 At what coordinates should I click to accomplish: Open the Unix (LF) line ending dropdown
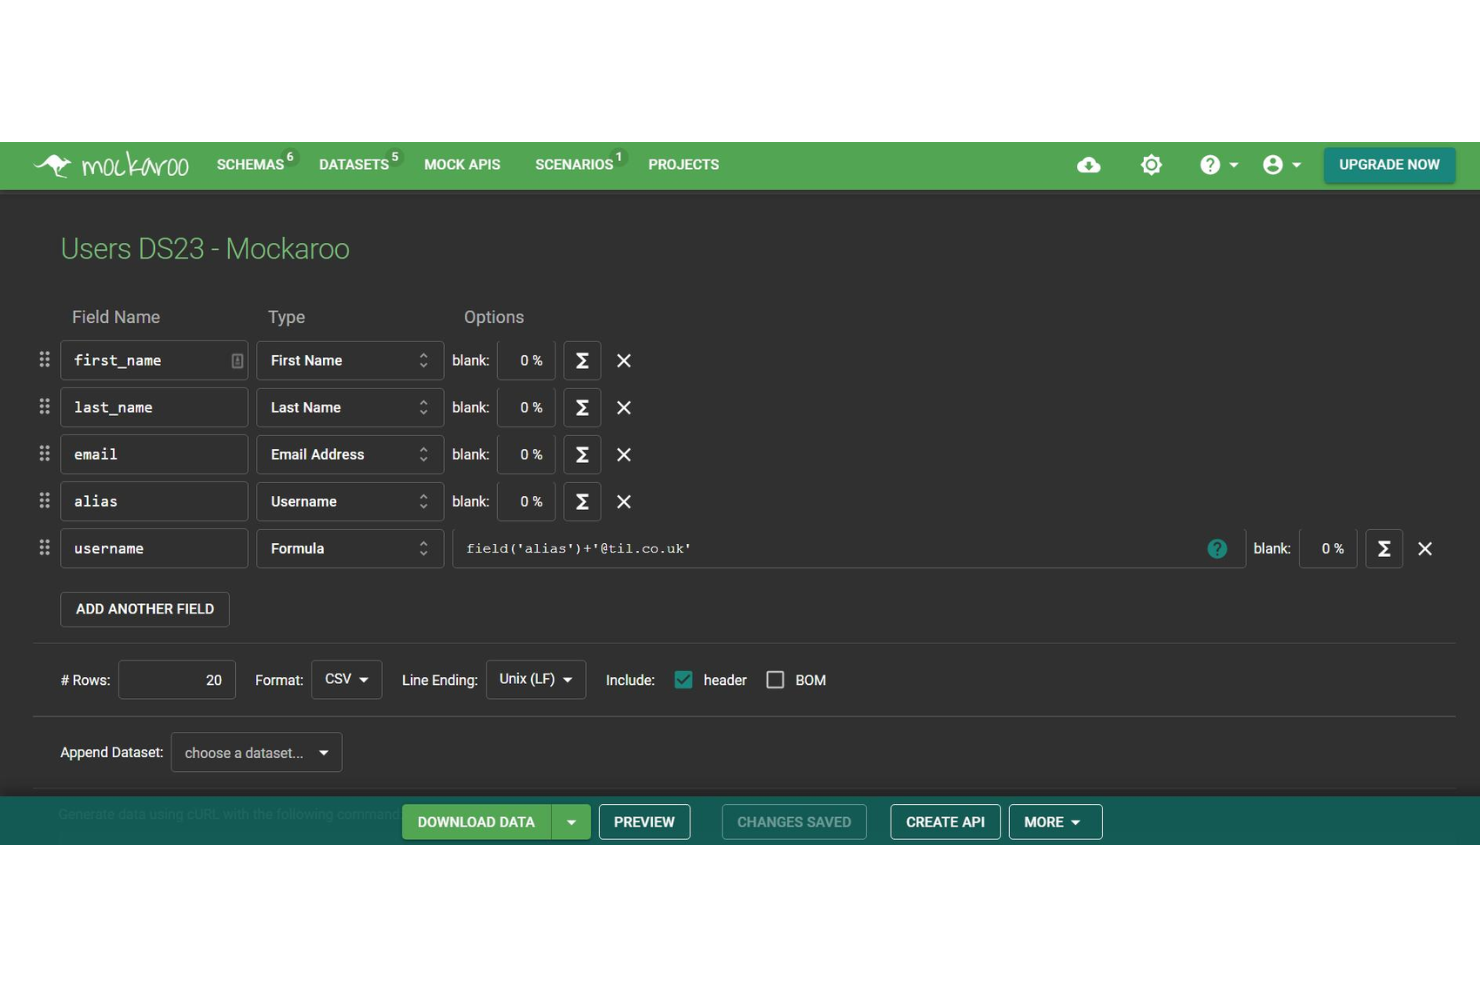click(536, 680)
